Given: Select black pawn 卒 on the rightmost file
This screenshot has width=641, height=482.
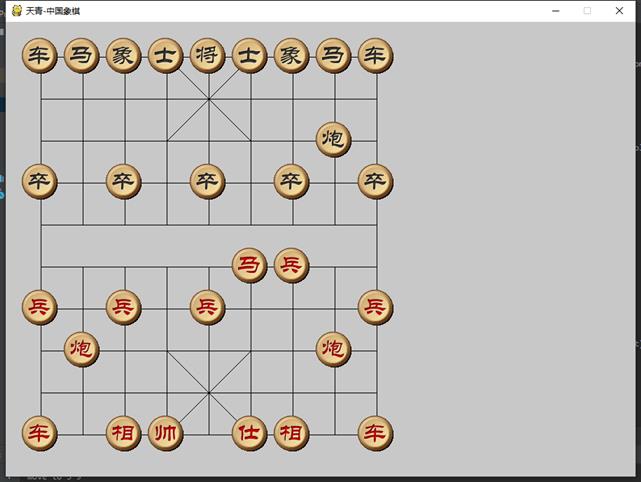Looking at the screenshot, I should [375, 182].
